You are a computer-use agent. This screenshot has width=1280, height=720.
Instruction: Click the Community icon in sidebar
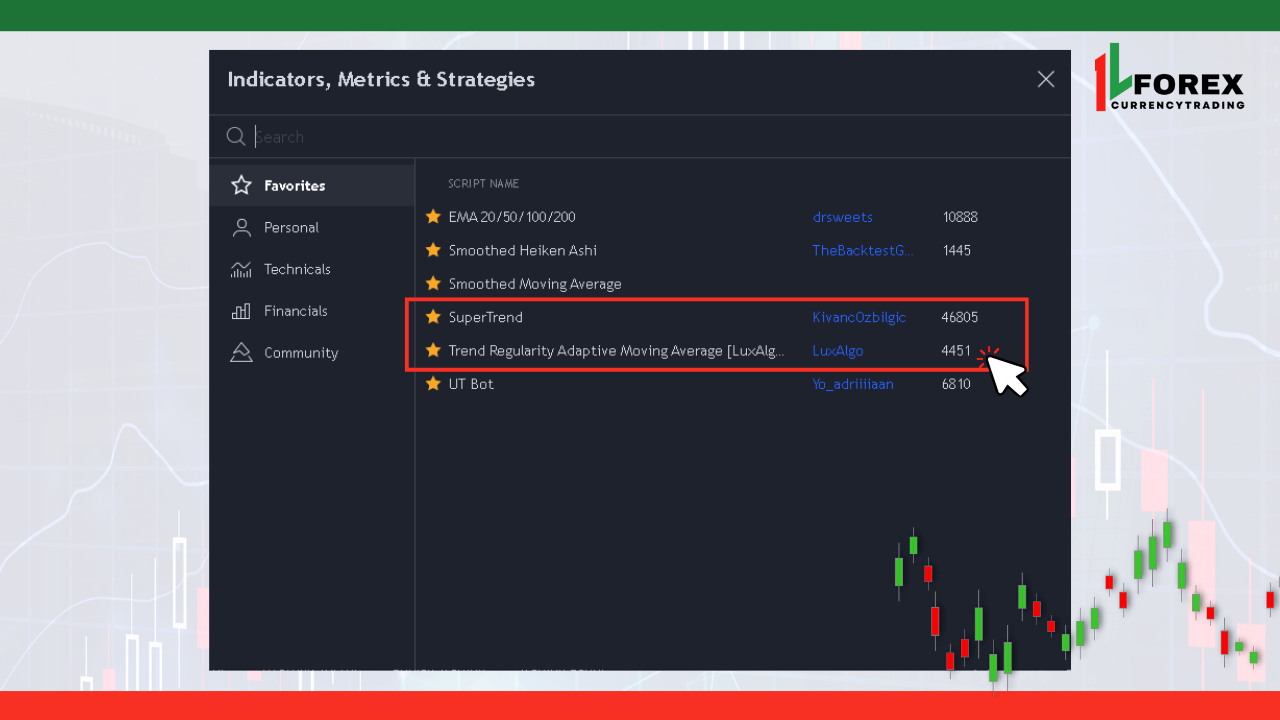click(x=241, y=353)
